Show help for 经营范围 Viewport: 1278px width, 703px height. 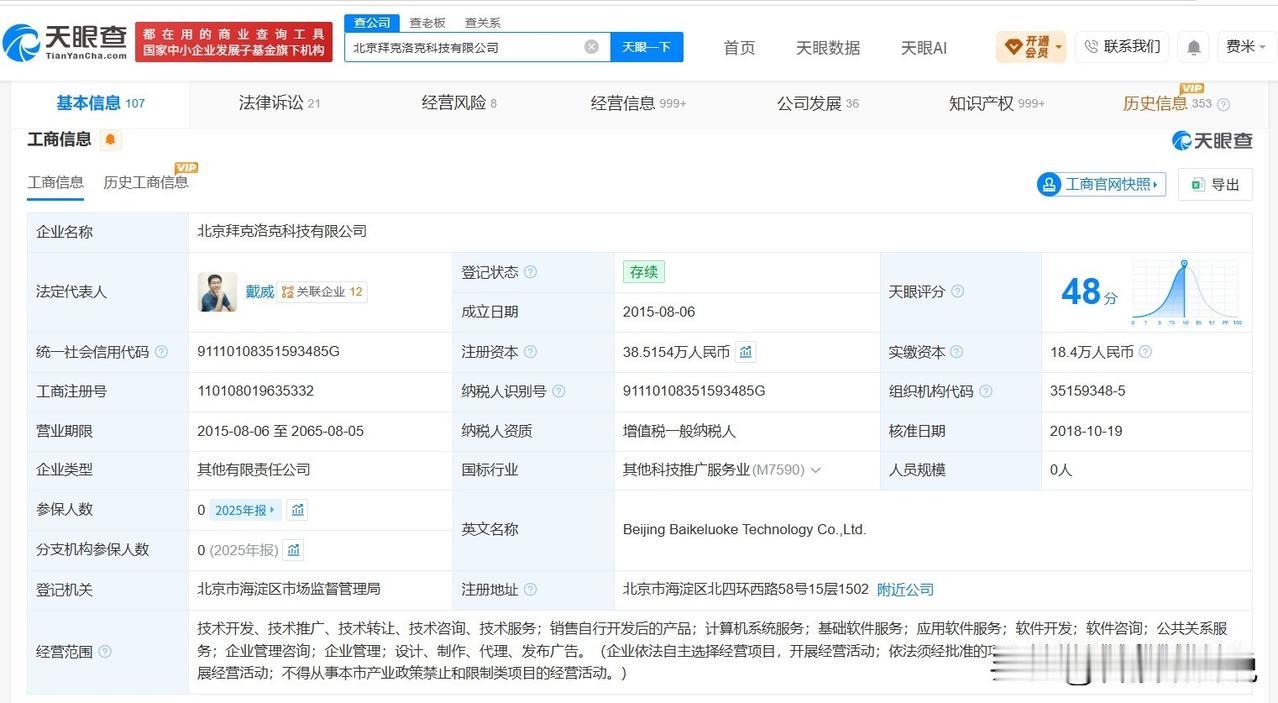point(105,652)
